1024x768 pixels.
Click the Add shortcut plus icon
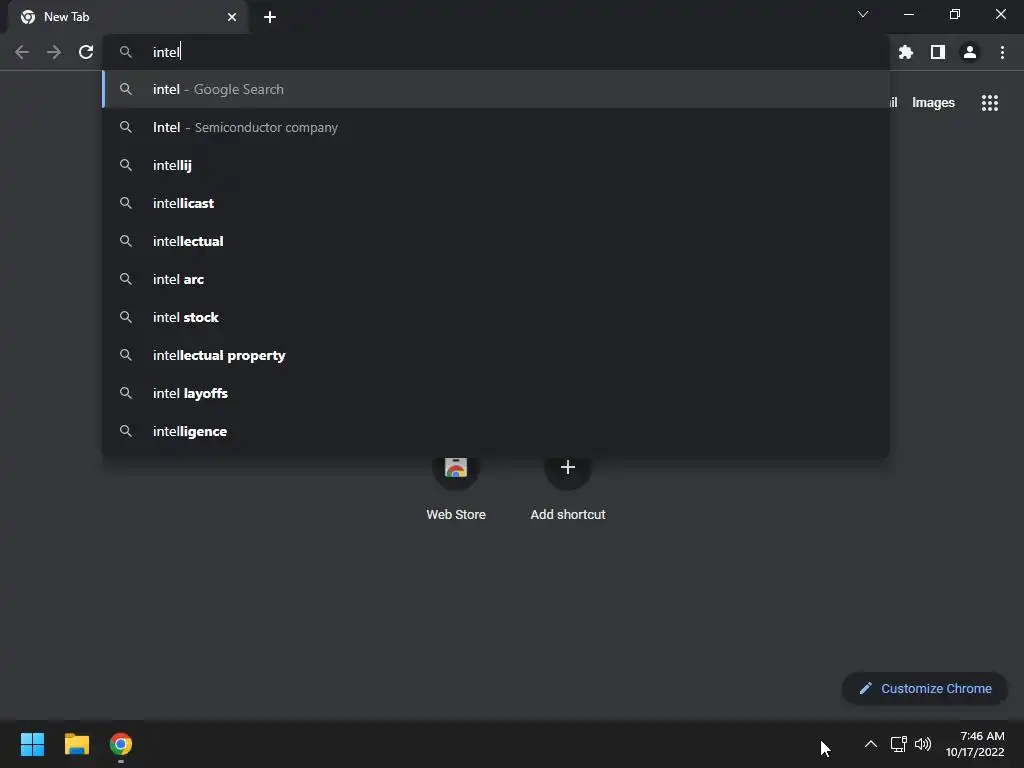coord(568,468)
